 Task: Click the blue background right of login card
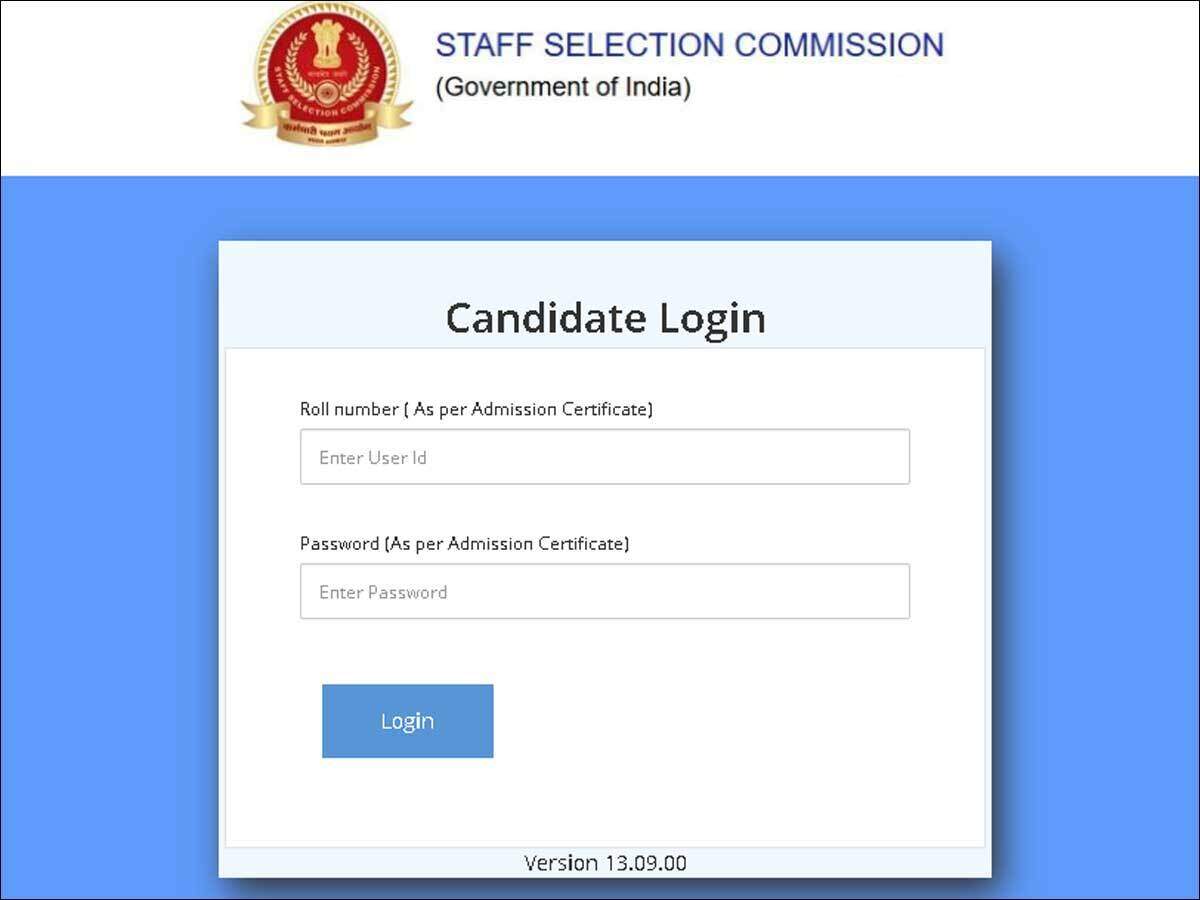1096,540
